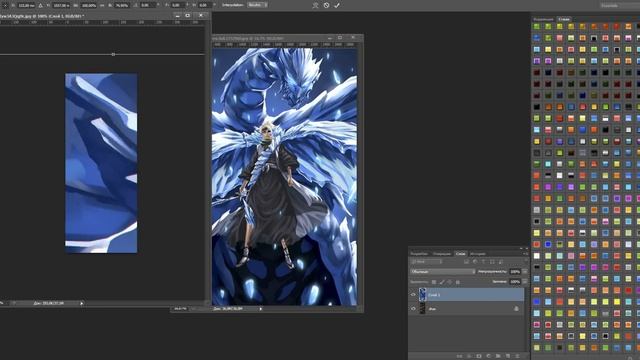640x360 pixels.
Task: Toggle lock image pixels brush icon
Action: pyautogui.click(x=442, y=282)
